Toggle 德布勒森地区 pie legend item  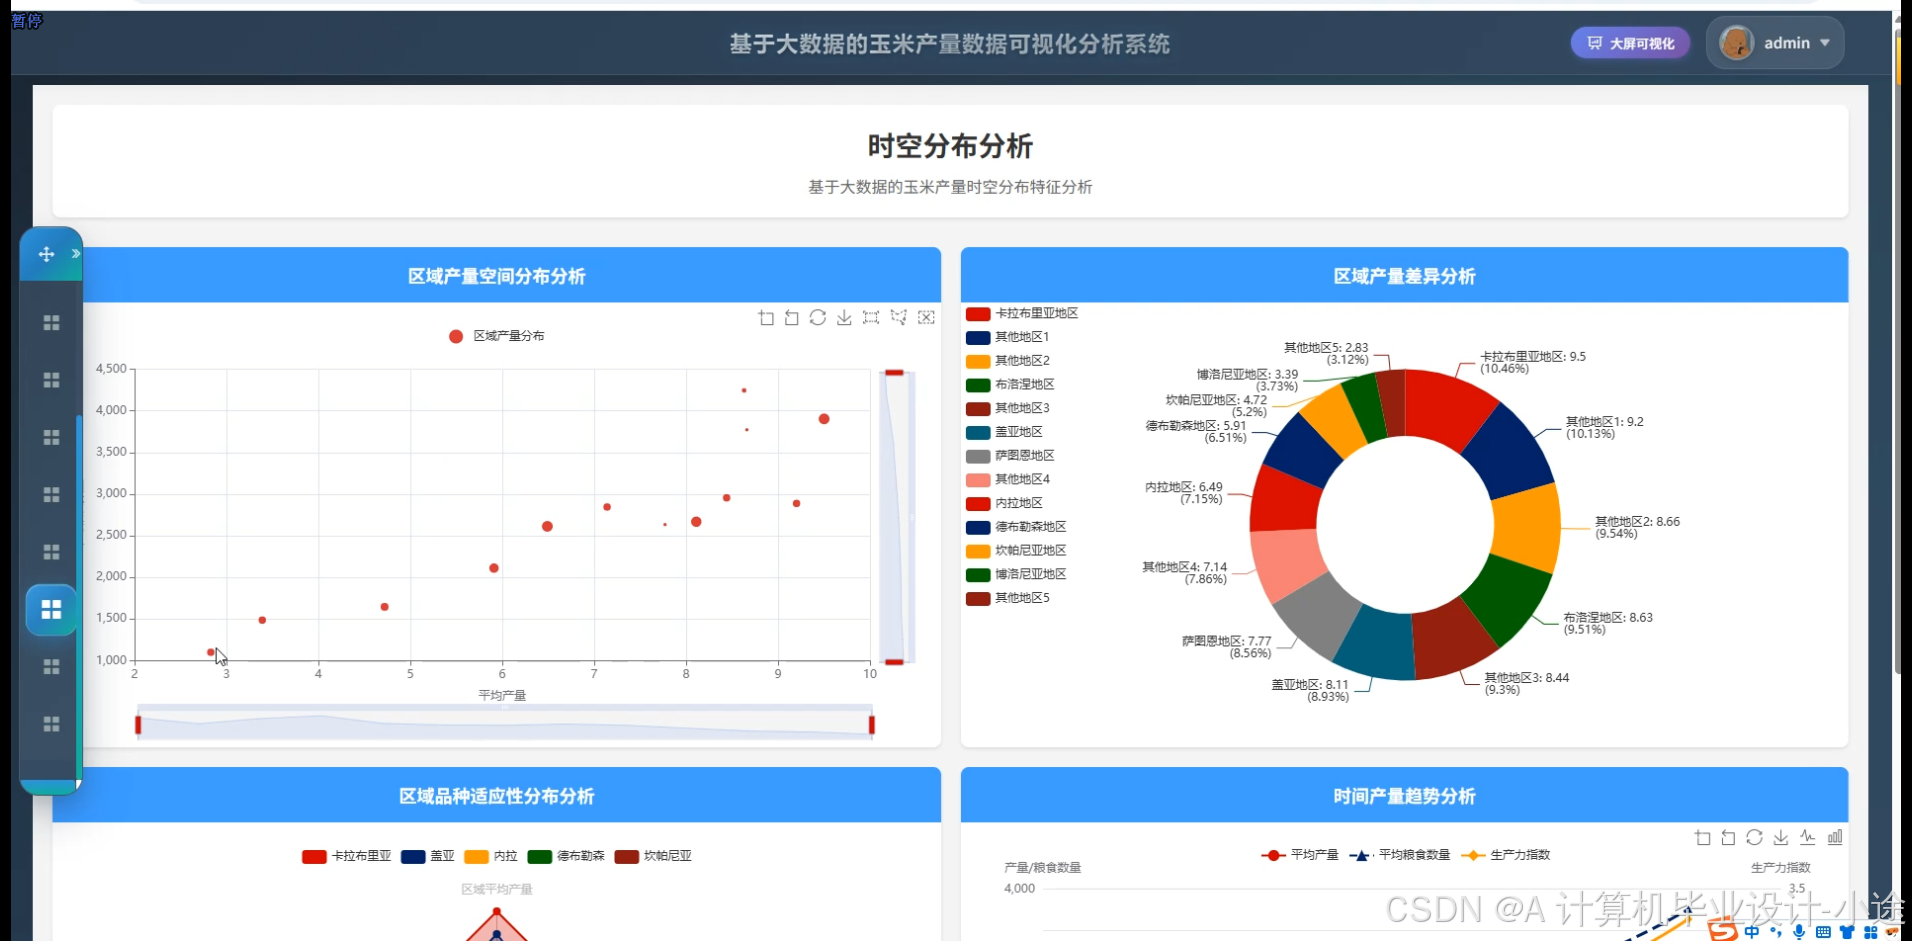click(1016, 527)
